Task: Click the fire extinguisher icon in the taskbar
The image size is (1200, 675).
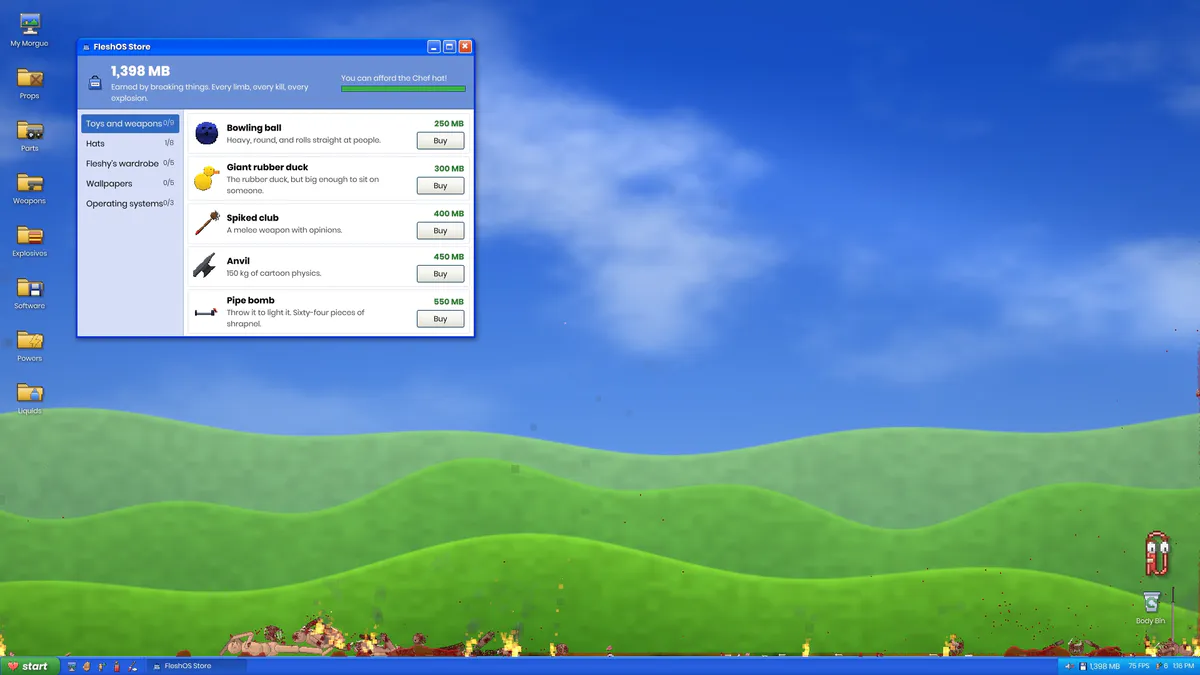Action: coord(117,666)
